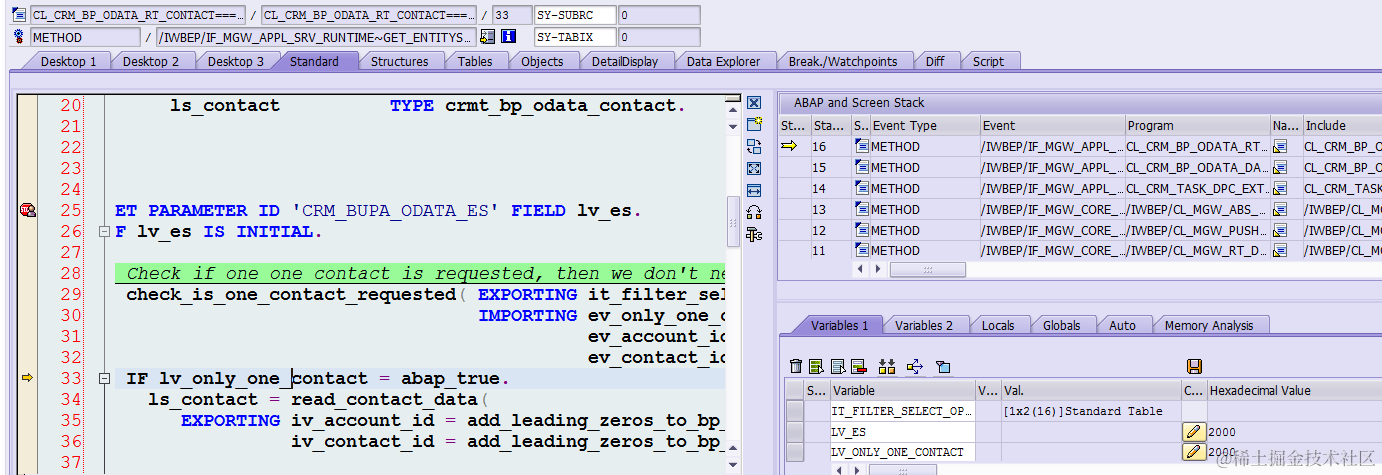The image size is (1382, 475).
Task: Click the blue information icon in the header
Action: pyautogui.click(x=508, y=37)
